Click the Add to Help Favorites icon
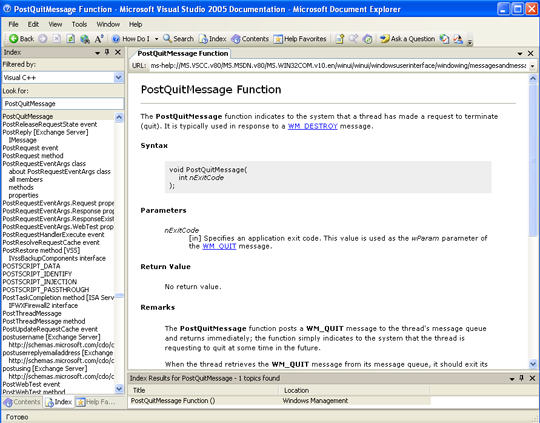 pos(340,39)
